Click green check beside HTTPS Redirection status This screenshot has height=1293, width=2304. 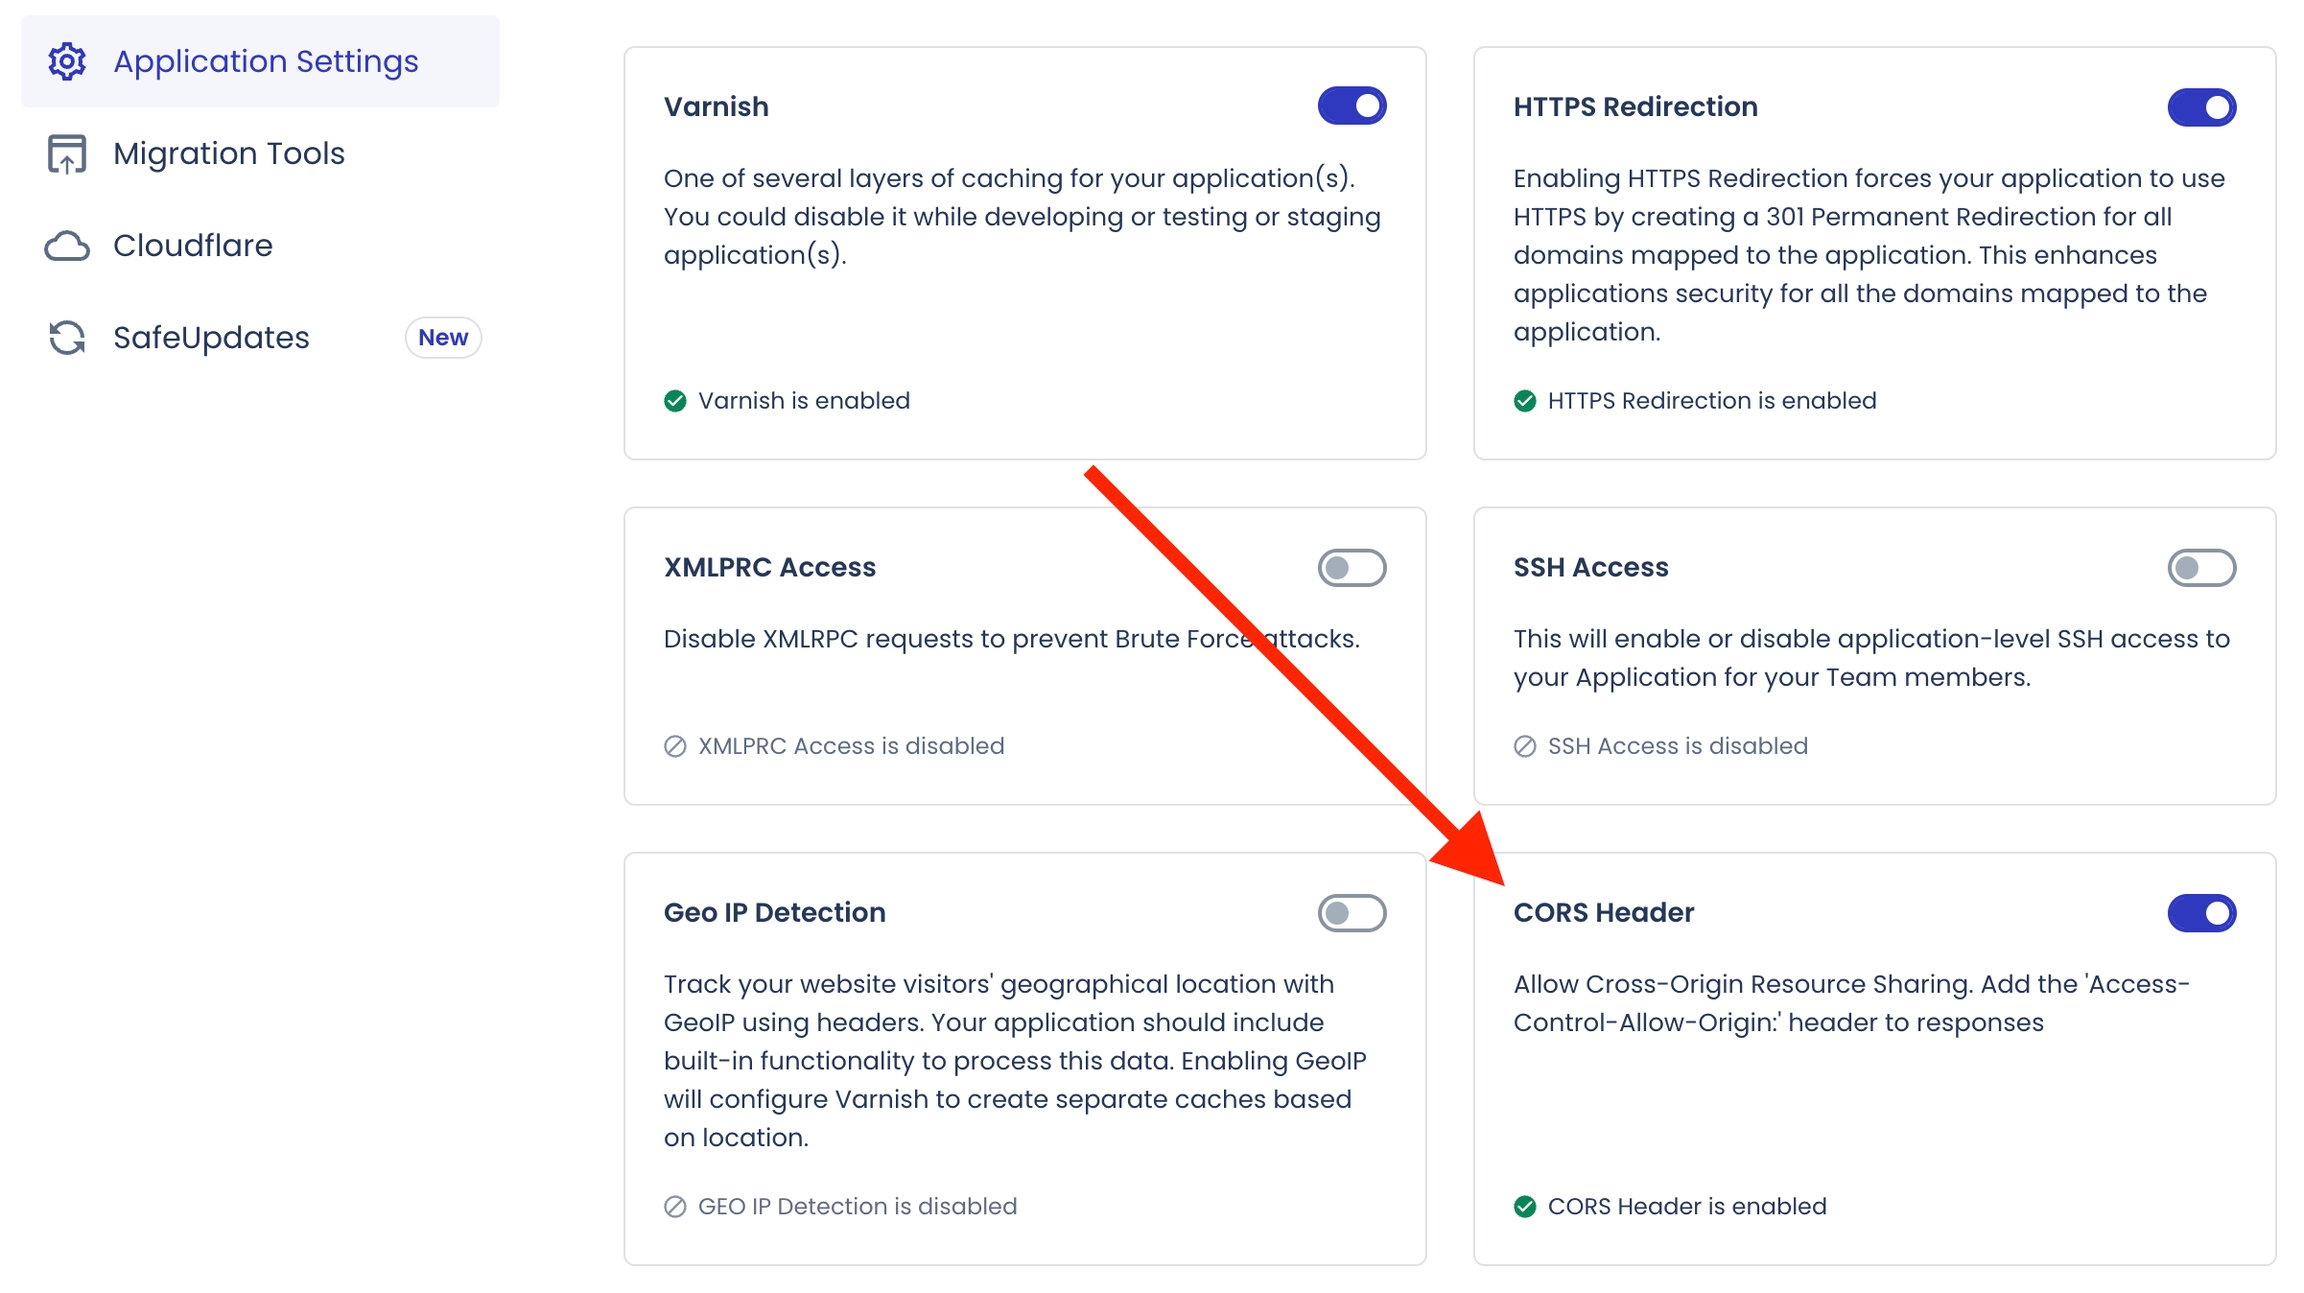[1525, 401]
